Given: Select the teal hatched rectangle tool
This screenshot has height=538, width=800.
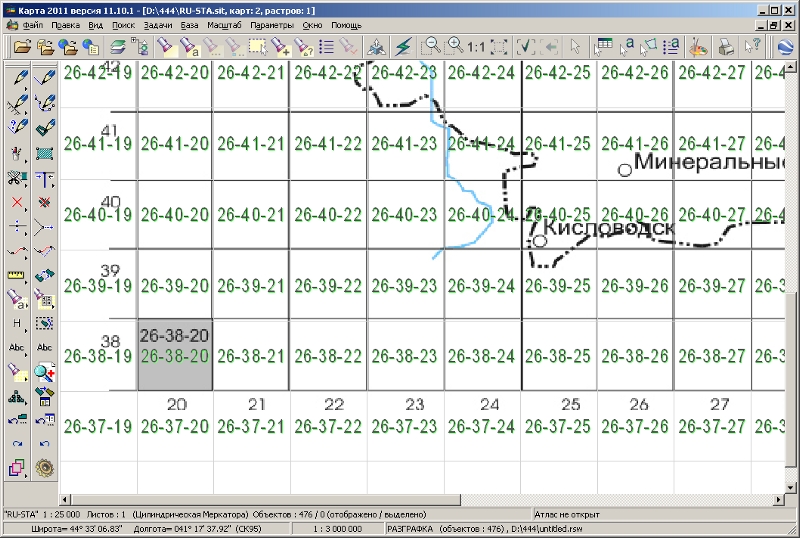Looking at the screenshot, I should pos(45,153).
